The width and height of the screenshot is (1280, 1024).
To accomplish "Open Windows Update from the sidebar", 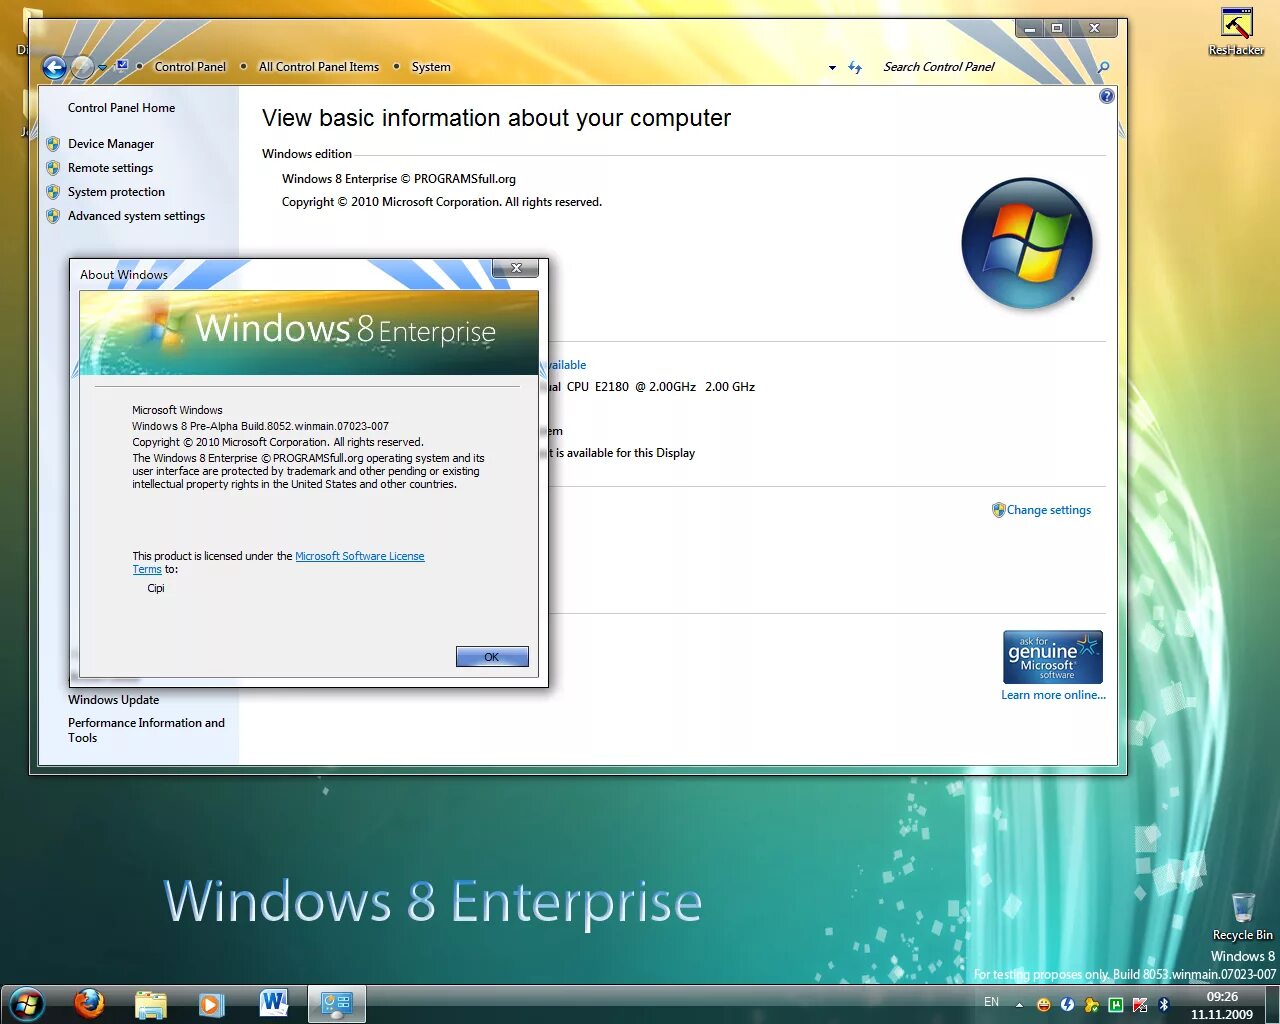I will point(113,700).
